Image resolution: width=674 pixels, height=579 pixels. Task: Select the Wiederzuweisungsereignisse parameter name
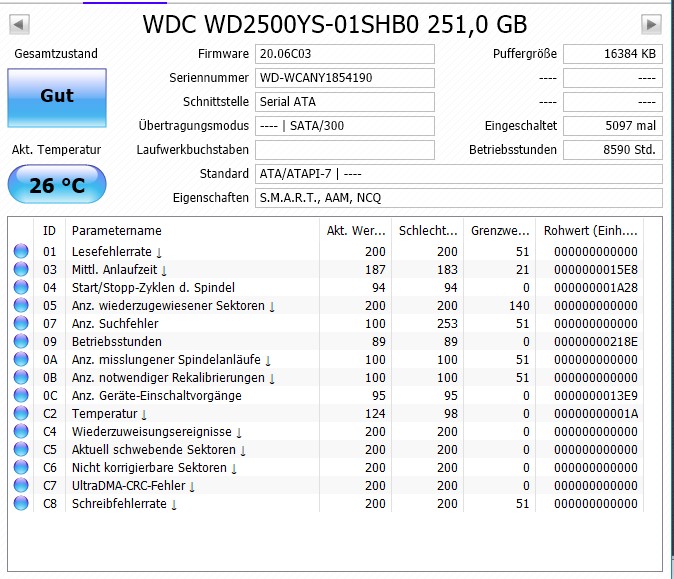tap(152, 432)
